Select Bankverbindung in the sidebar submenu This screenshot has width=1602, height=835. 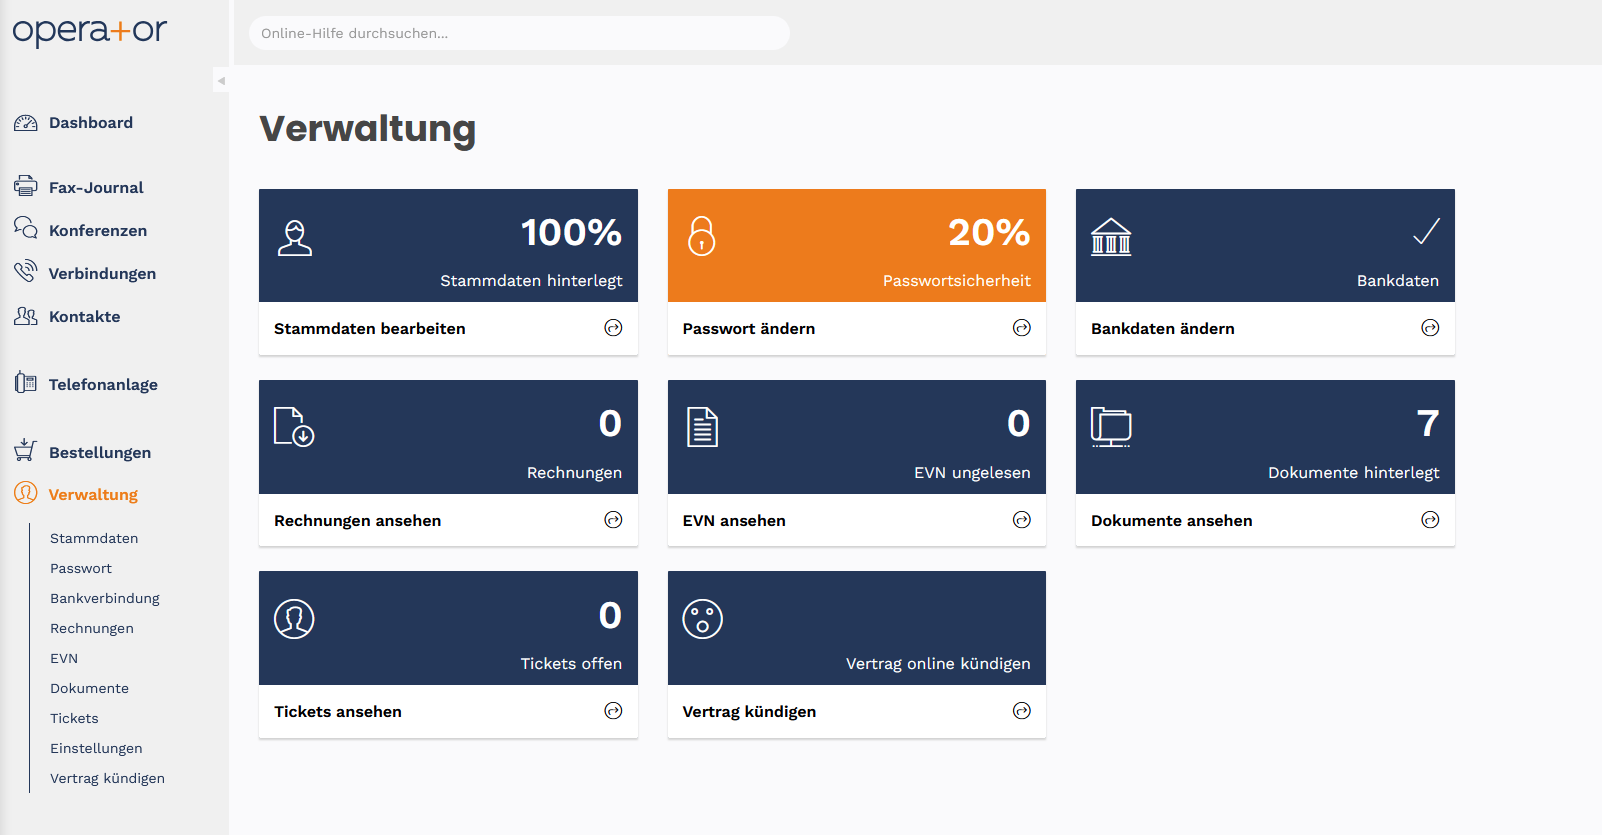(105, 598)
